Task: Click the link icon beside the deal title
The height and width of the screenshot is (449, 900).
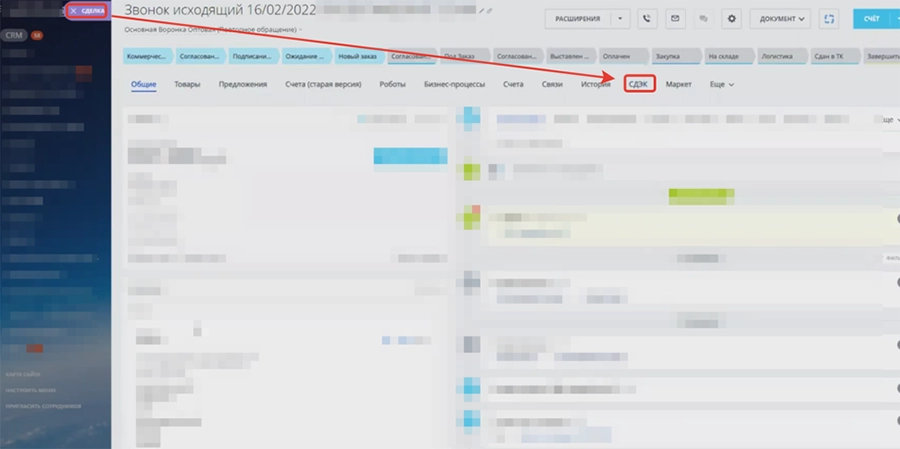Action: (490, 11)
